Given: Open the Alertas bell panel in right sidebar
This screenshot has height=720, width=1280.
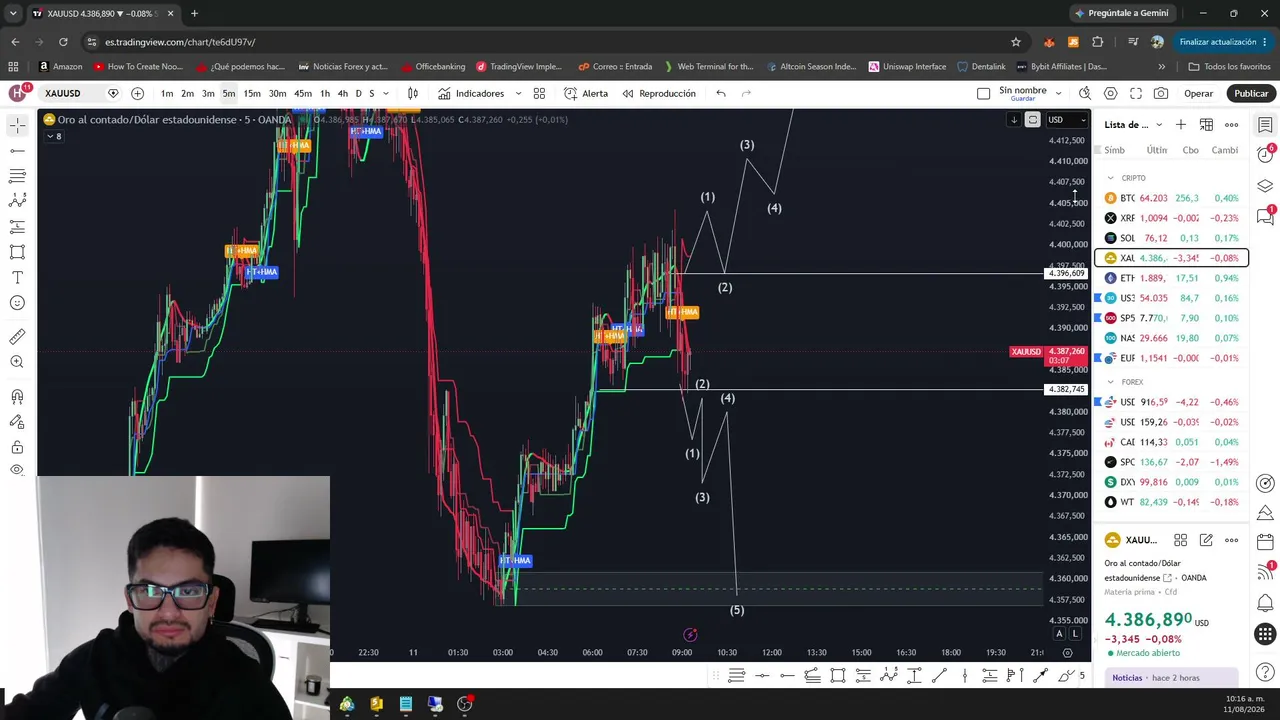Looking at the screenshot, I should (1265, 155).
